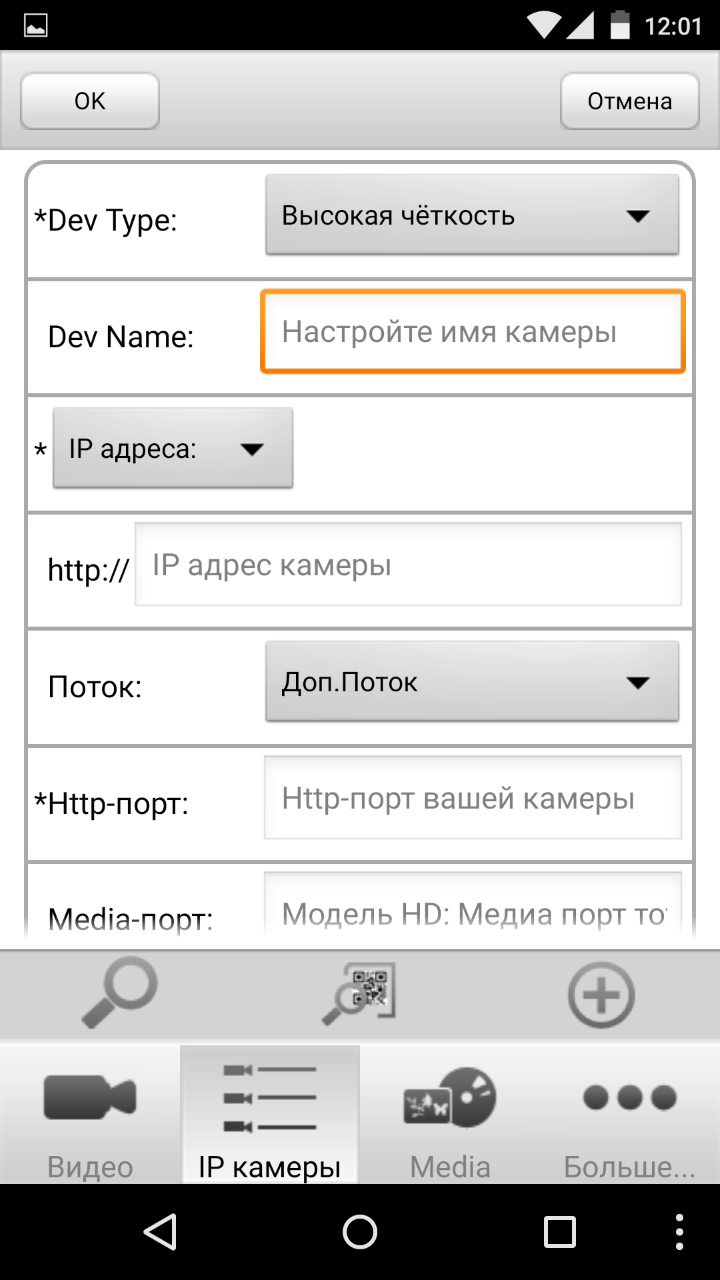
Task: Open the Dev Type dropdown
Action: (x=471, y=214)
